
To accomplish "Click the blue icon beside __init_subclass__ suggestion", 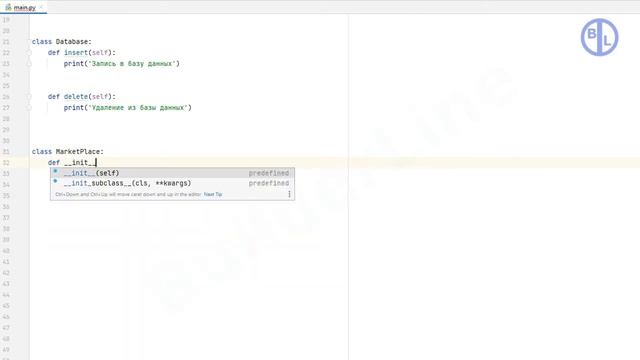I will pos(56,181).
